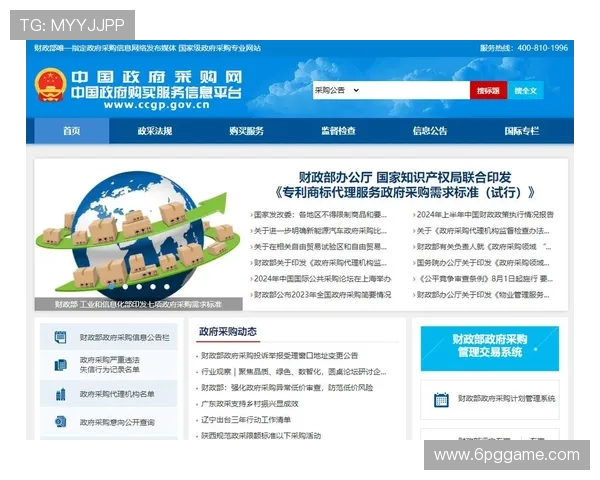Click the 政府采购意向公开查询 search-document icon
The width and height of the screenshot is (600, 480).
[x=60, y=422]
